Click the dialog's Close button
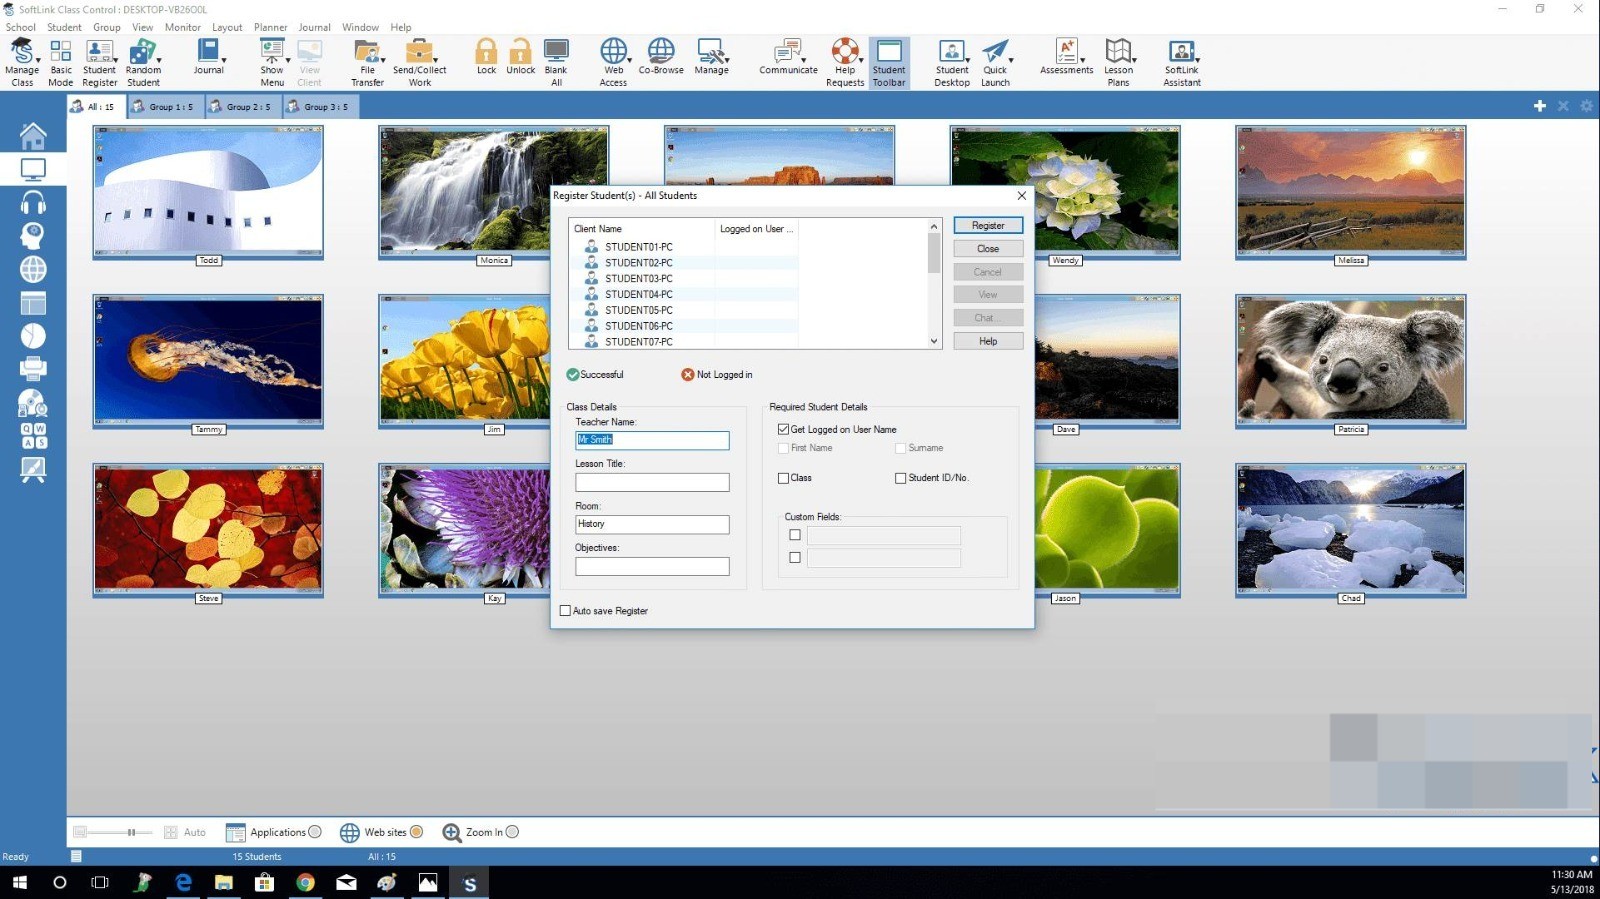Screen dimensions: 1600x899 pyautogui.click(x=988, y=248)
